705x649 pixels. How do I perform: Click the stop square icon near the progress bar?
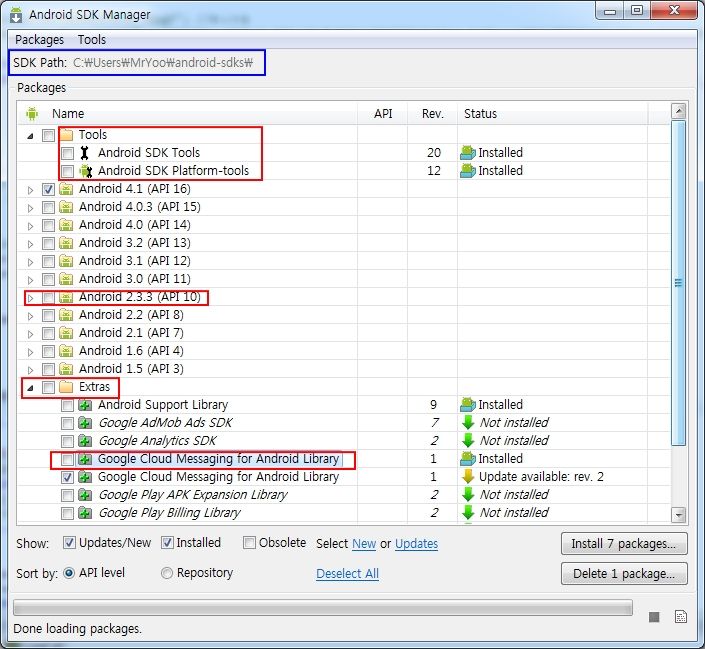click(x=654, y=617)
